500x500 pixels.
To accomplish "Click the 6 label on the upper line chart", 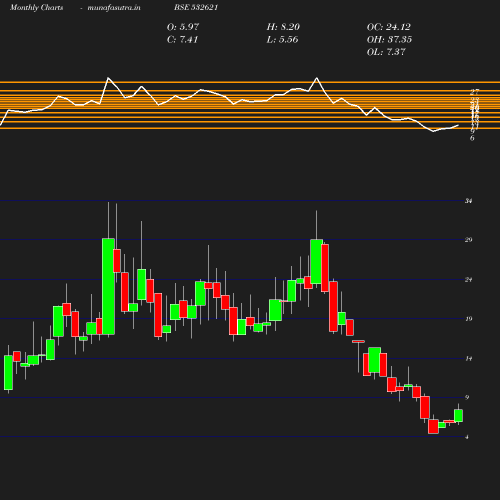I will click(x=472, y=138).
